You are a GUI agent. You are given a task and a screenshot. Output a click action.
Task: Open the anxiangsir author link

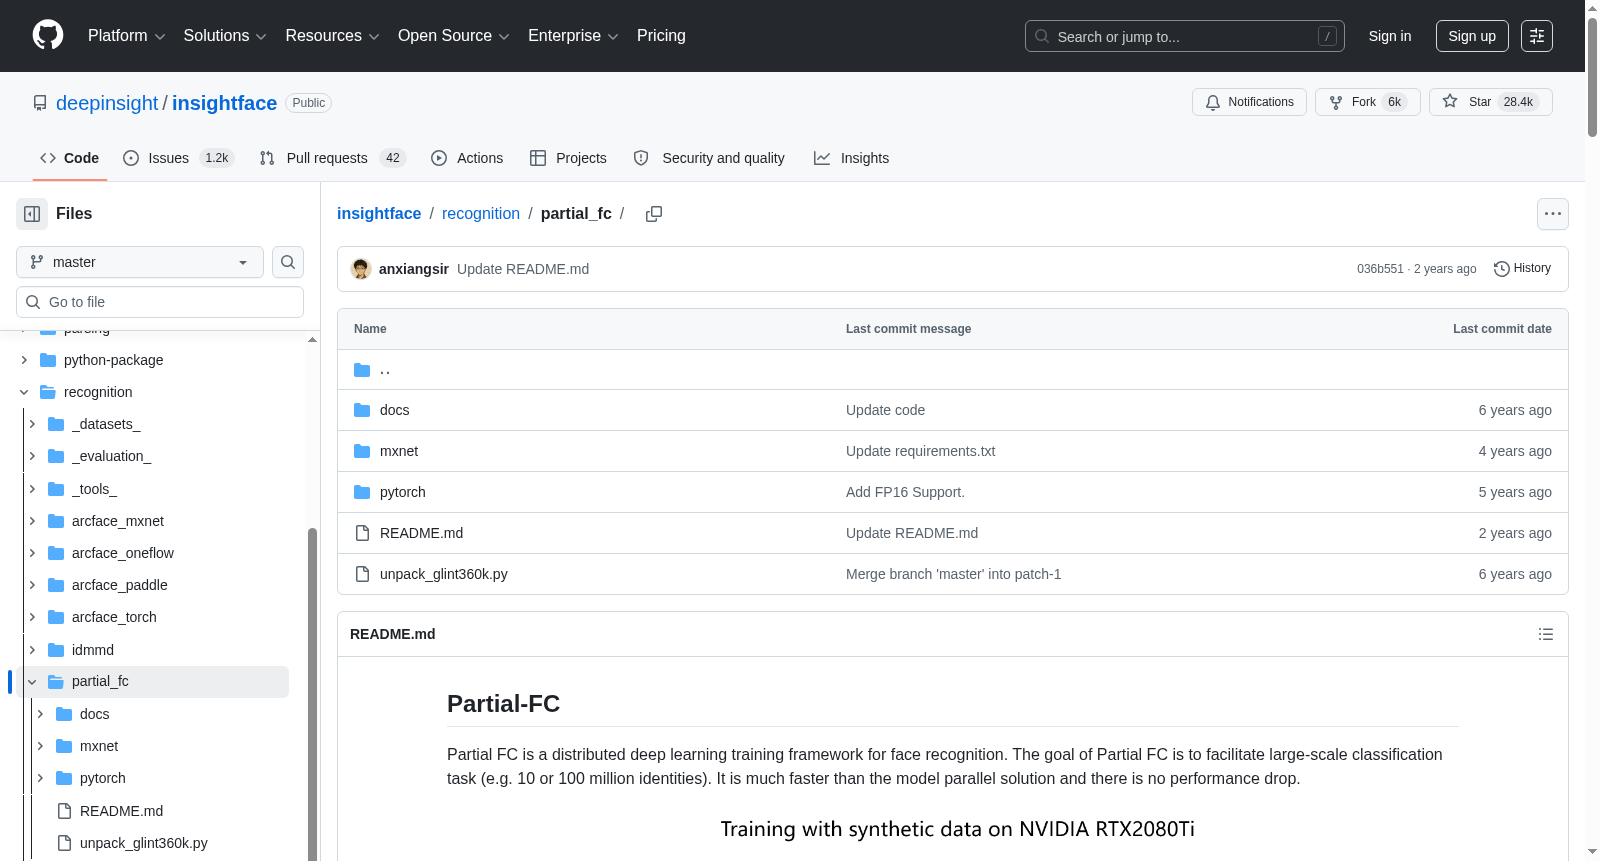(x=414, y=269)
